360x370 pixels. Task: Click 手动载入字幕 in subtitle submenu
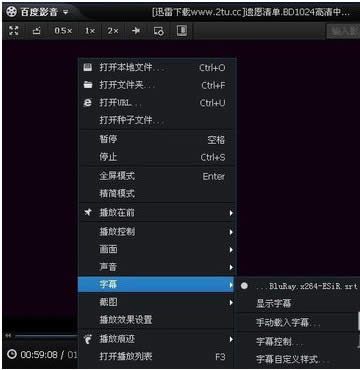pos(288,322)
